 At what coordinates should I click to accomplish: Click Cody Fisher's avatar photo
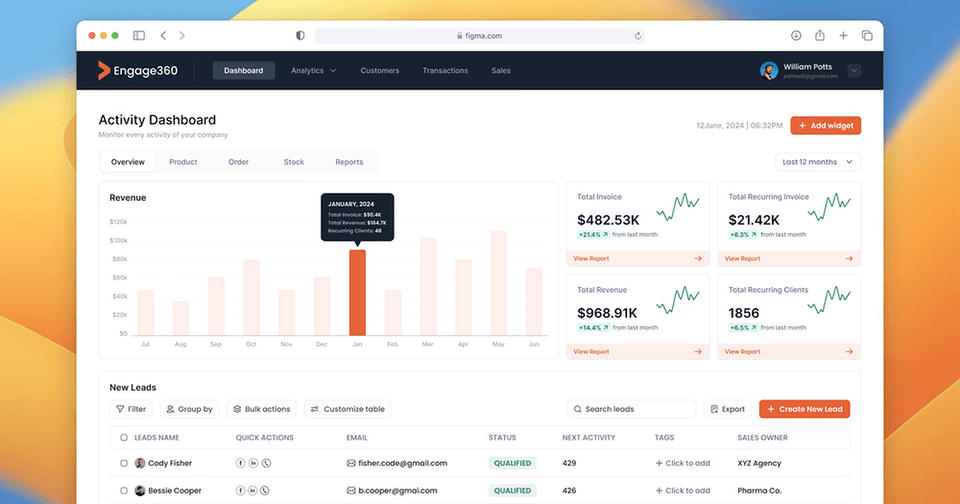[x=140, y=463]
